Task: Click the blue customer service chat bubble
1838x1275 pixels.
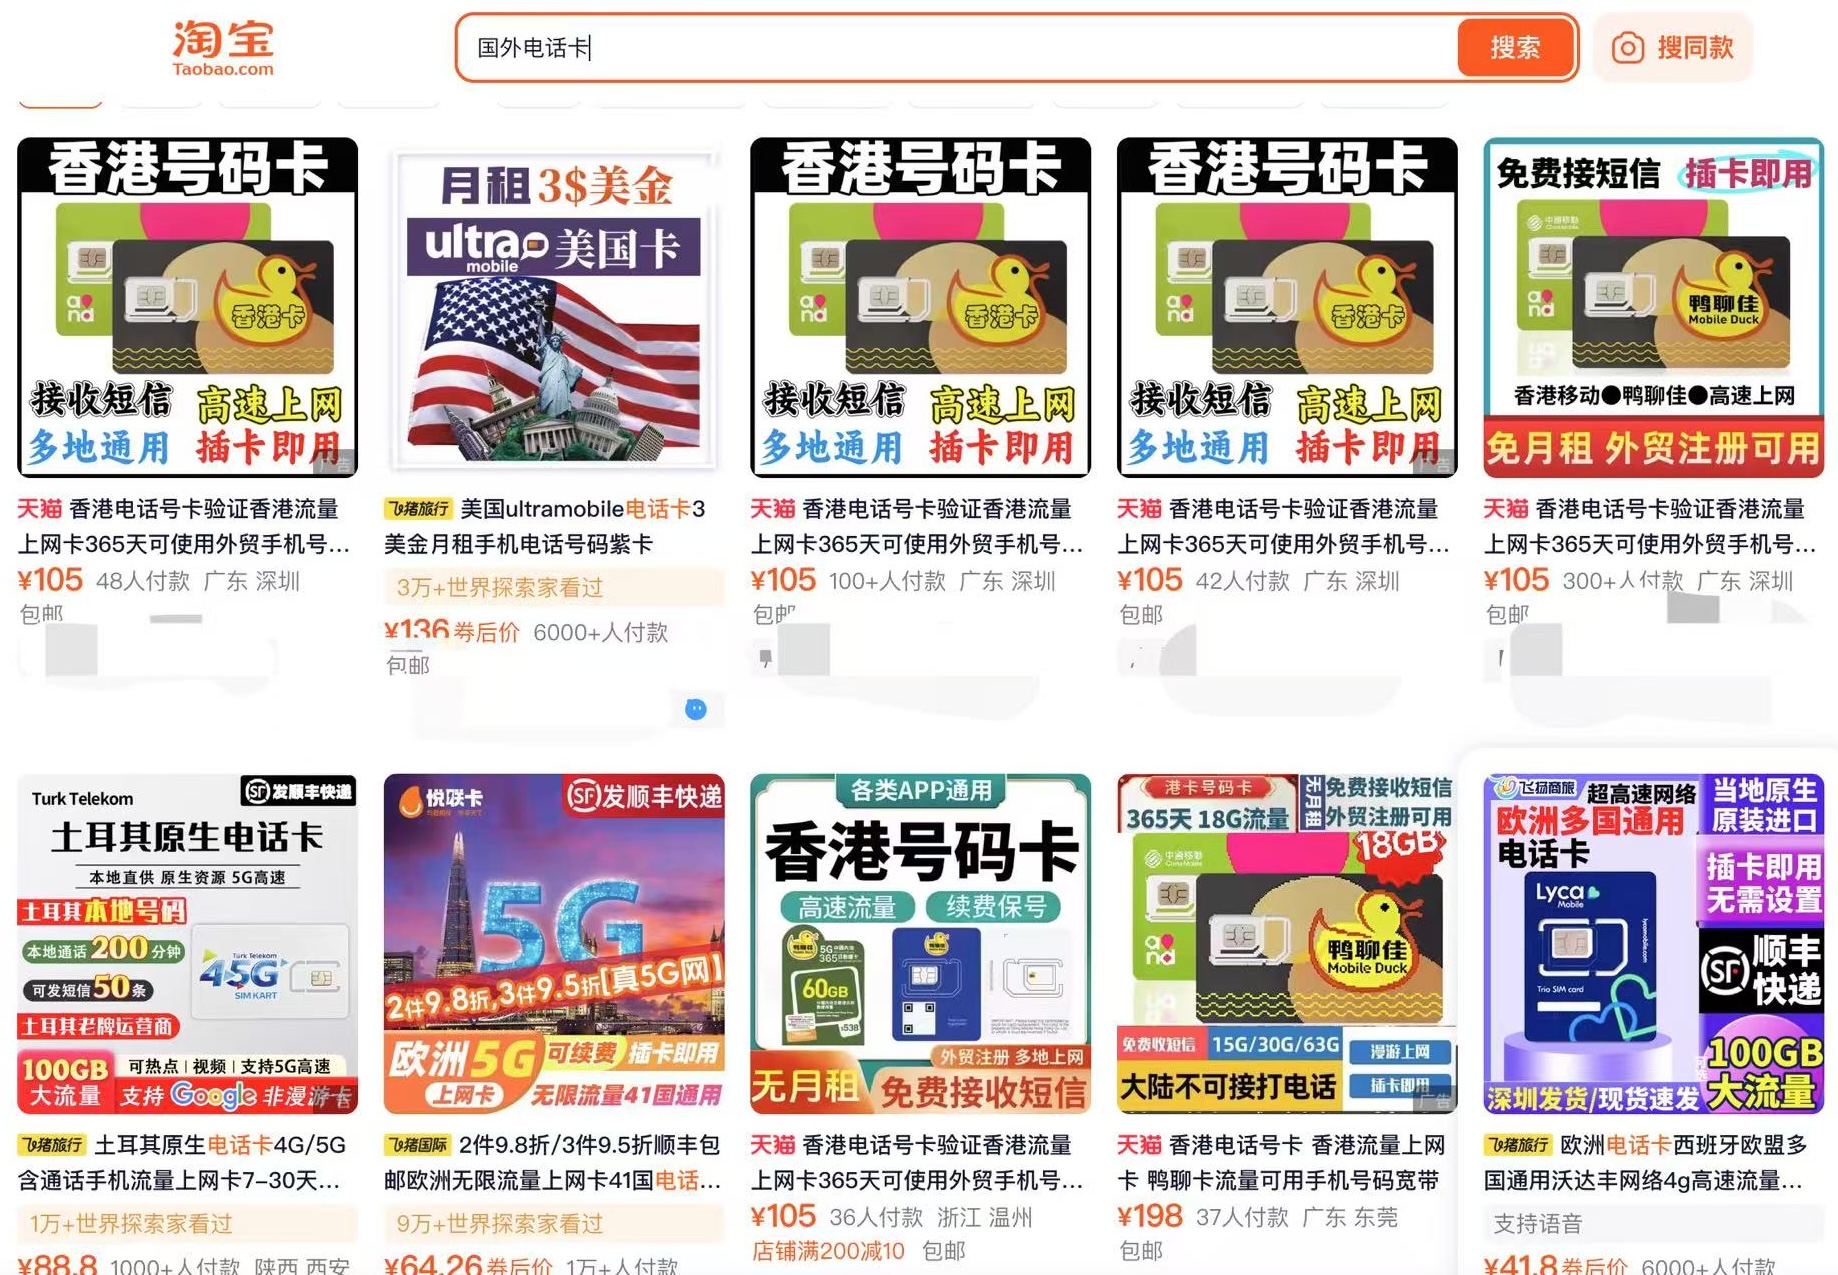Action: point(694,709)
